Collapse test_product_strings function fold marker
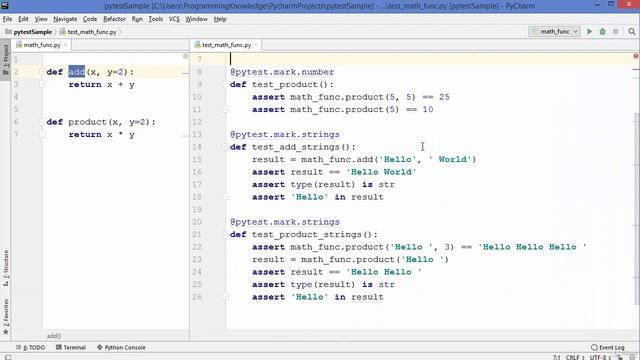This screenshot has height=360, width=640. pyautogui.click(x=225, y=234)
